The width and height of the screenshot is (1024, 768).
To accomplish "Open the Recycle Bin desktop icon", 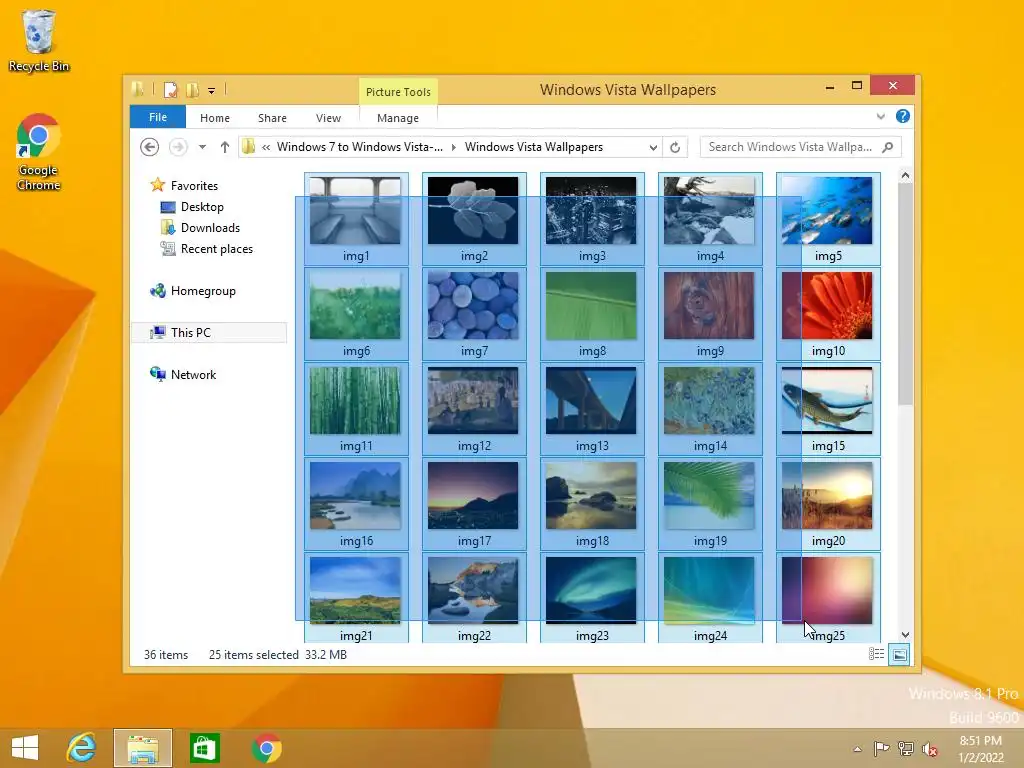I will click(x=39, y=40).
